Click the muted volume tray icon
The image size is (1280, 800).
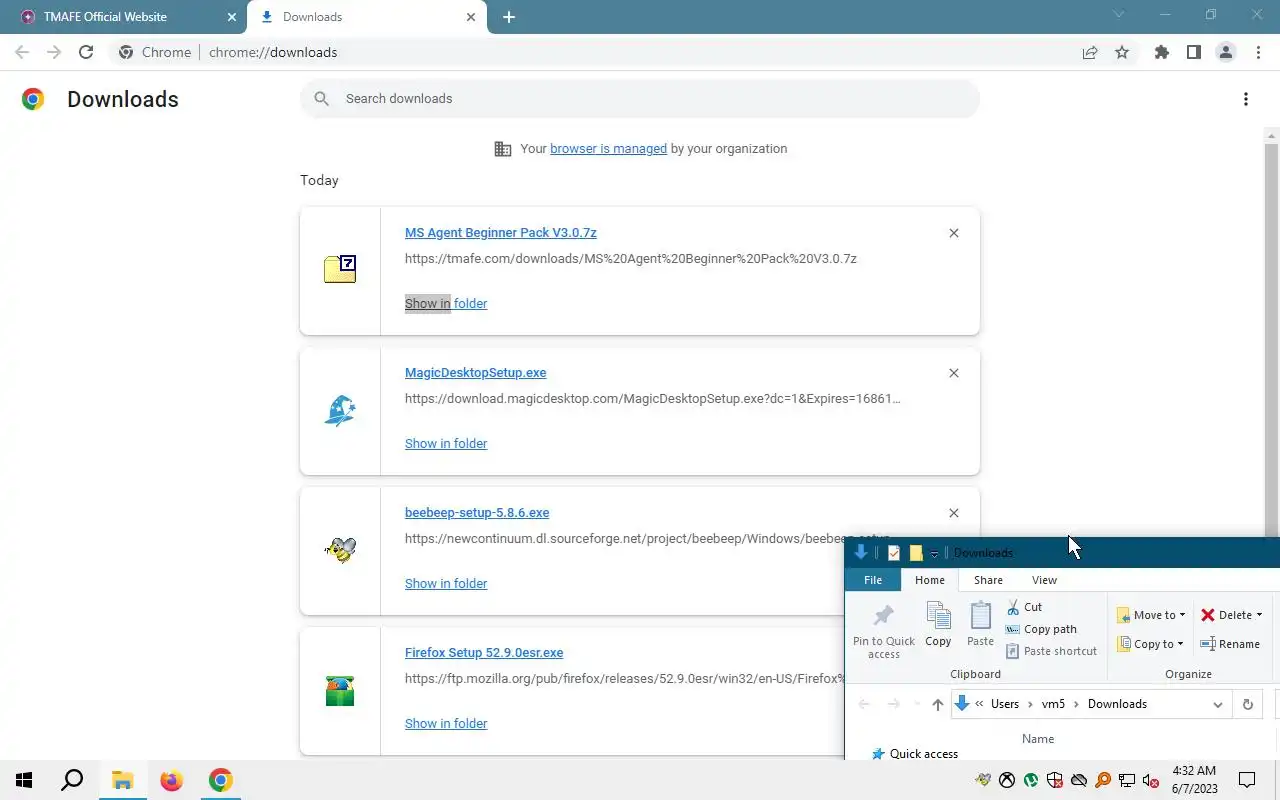1151,780
